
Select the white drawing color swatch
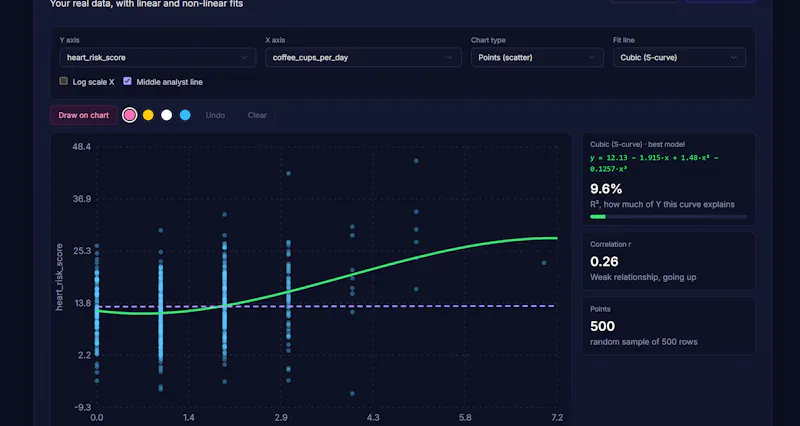point(166,115)
